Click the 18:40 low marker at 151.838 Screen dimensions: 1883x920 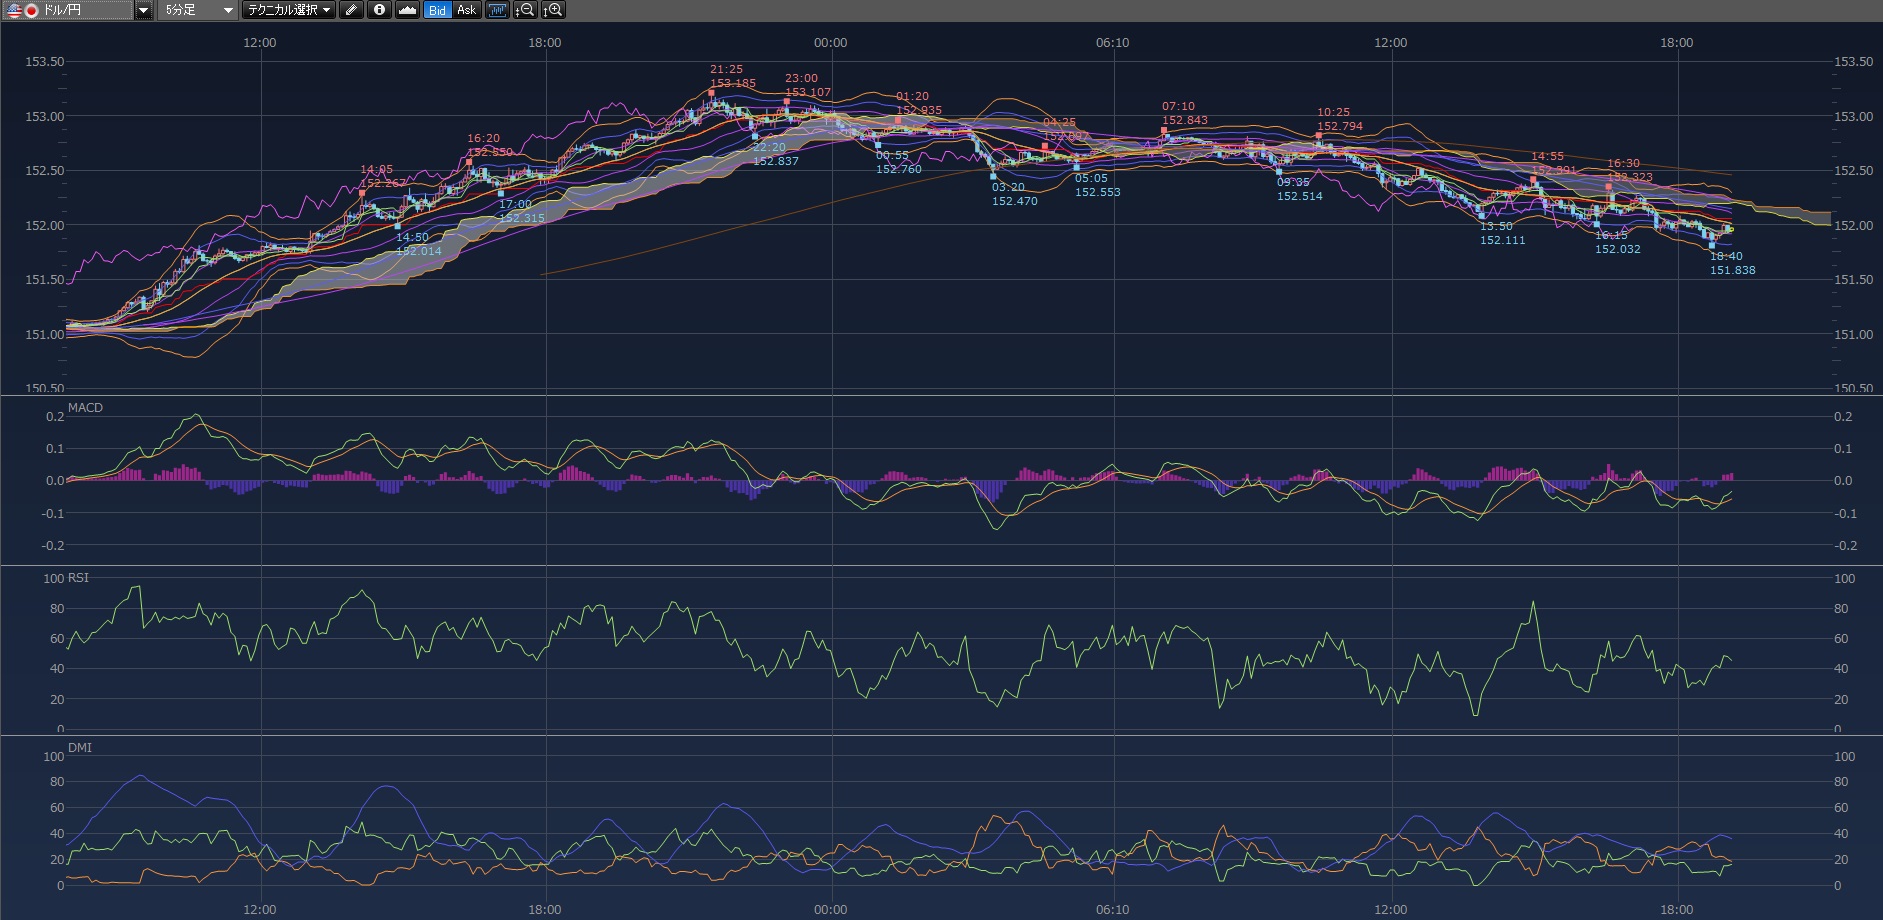click(x=1712, y=245)
